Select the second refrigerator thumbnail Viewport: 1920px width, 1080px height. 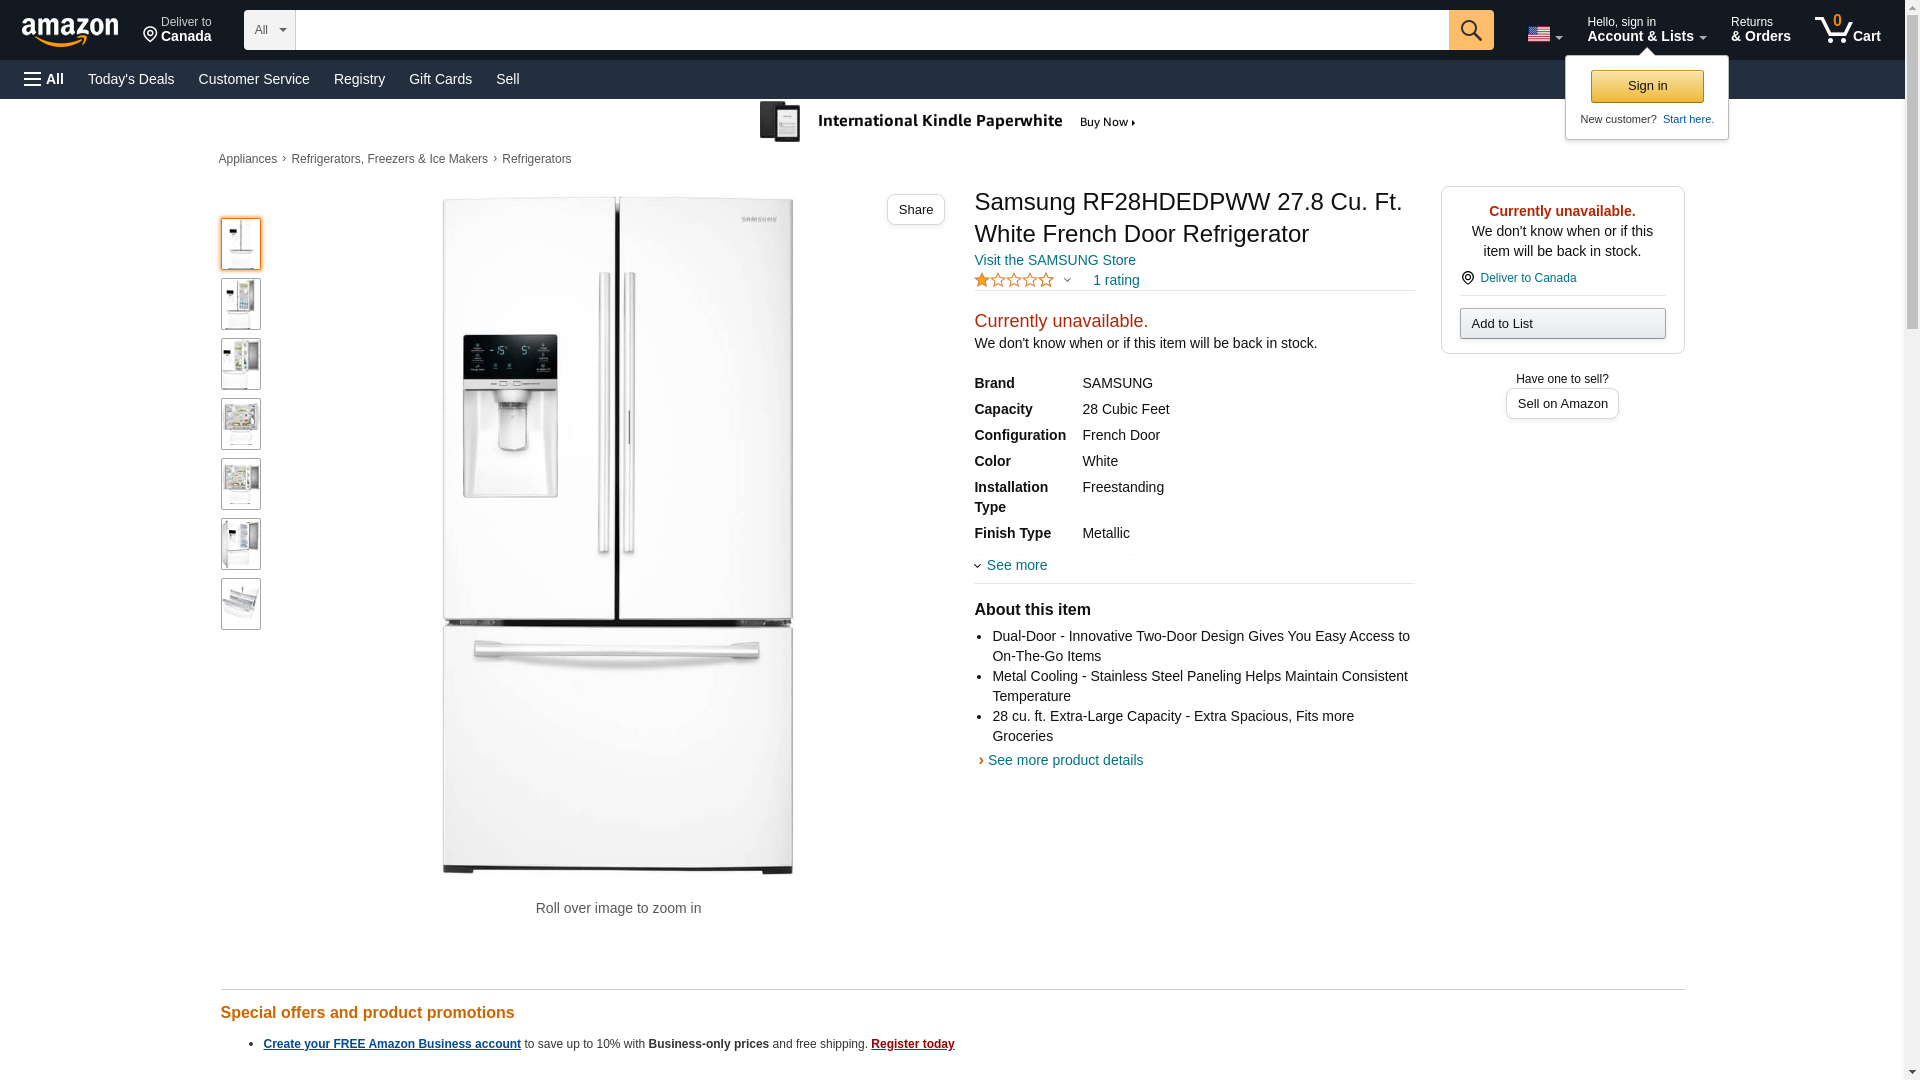tap(241, 304)
